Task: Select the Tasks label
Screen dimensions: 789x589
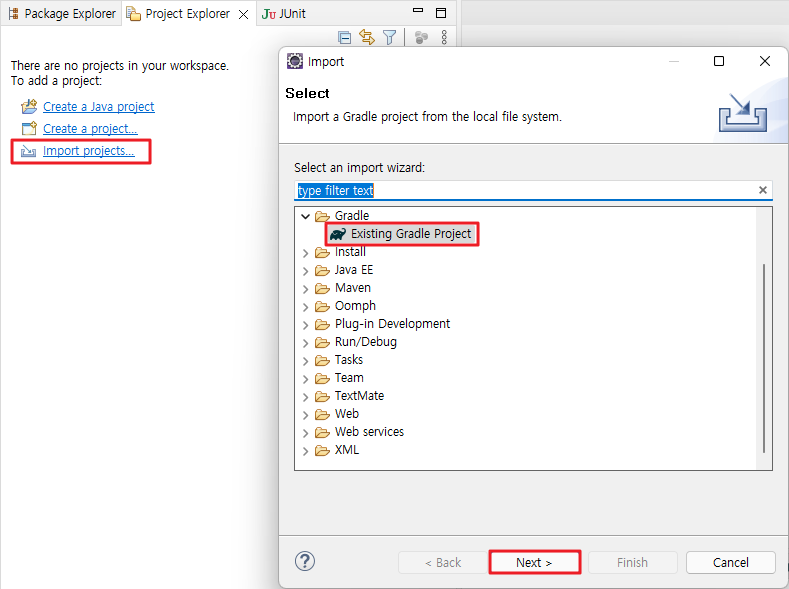Action: (x=349, y=360)
